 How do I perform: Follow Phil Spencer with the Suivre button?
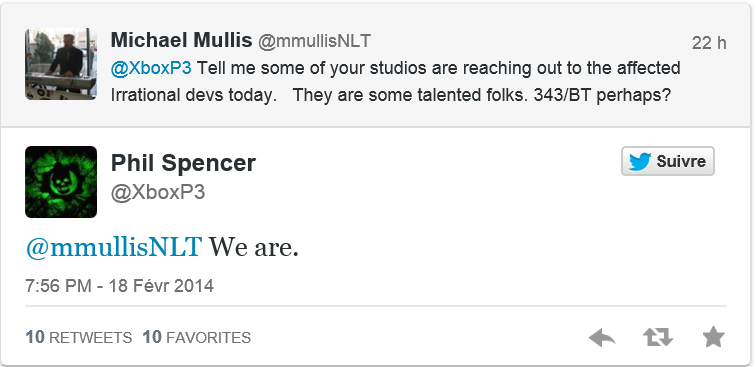[x=668, y=161]
